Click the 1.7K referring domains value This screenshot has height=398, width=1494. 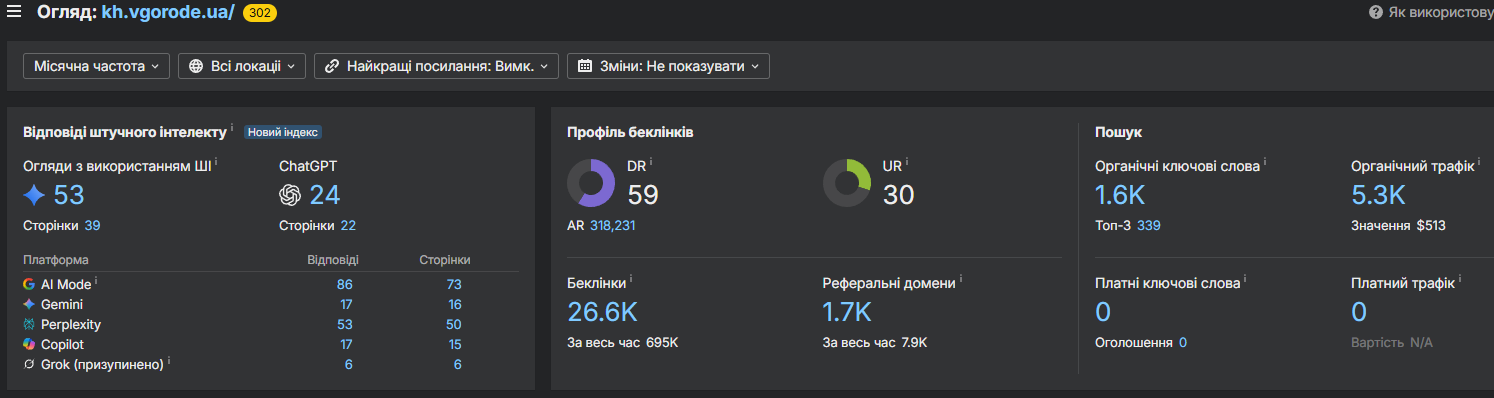click(x=847, y=312)
